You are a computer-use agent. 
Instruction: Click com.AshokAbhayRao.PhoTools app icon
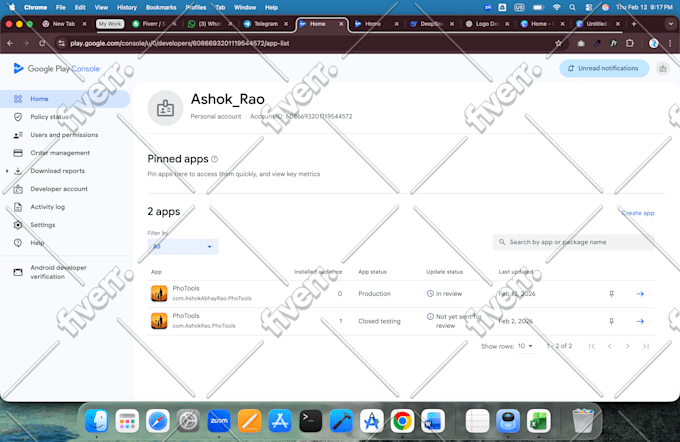[x=159, y=294]
